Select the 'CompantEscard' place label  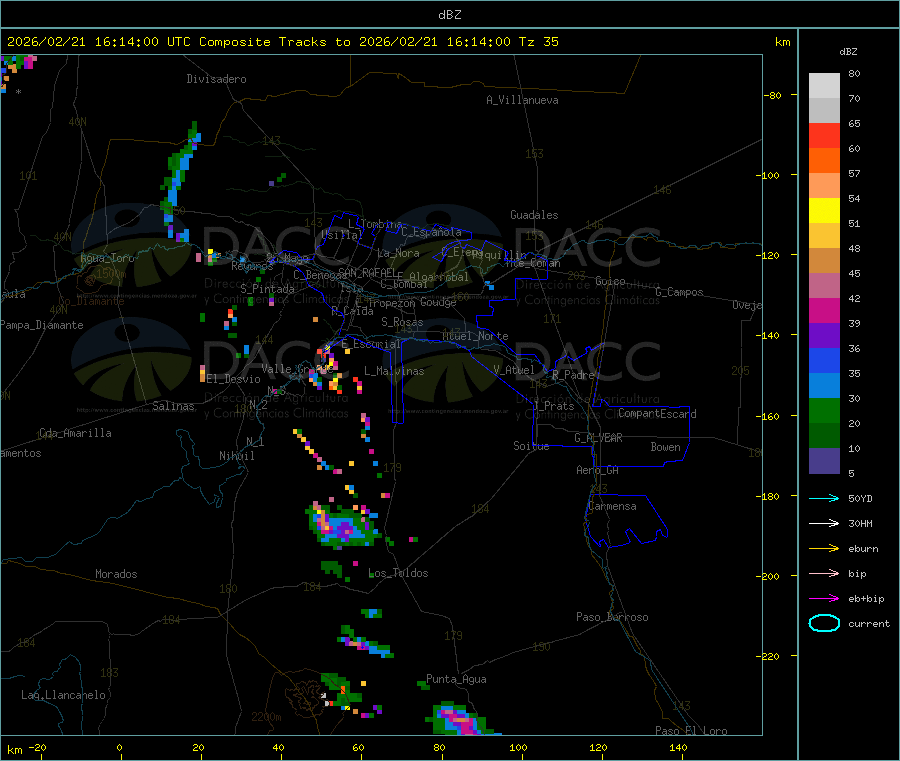[657, 414]
